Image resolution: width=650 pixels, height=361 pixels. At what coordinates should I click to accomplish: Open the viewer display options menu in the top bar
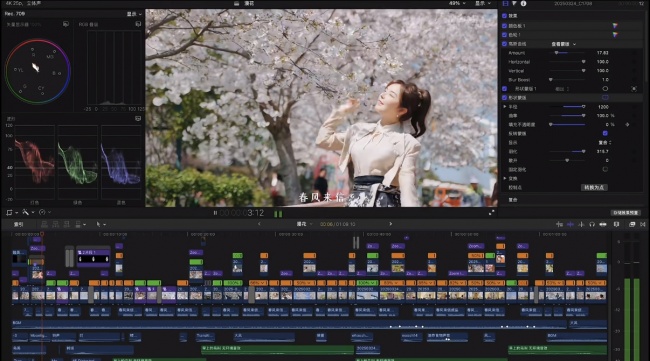[483, 3]
